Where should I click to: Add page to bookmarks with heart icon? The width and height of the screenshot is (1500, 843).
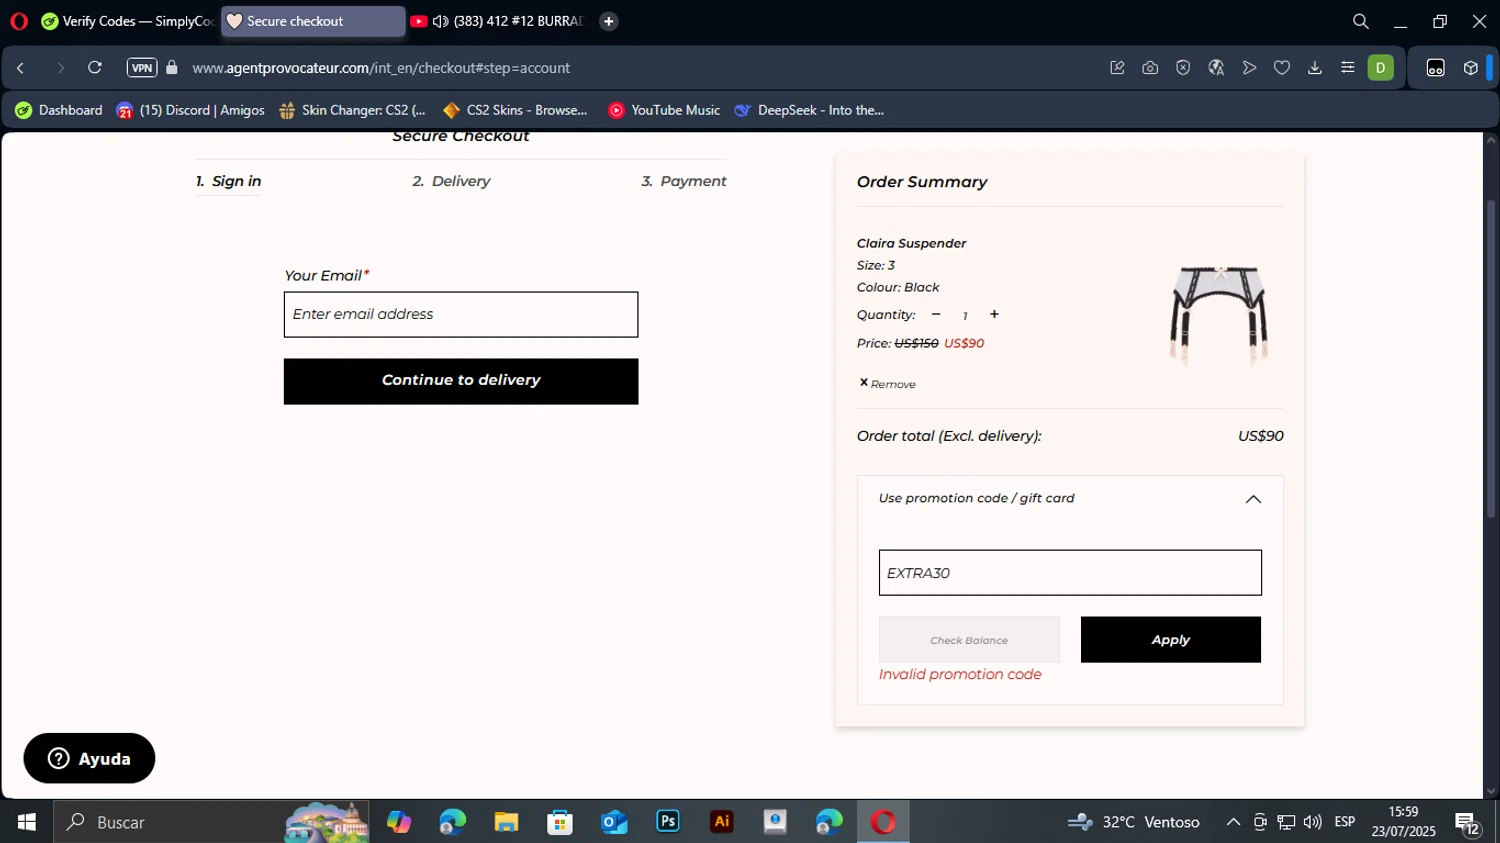tap(1282, 68)
